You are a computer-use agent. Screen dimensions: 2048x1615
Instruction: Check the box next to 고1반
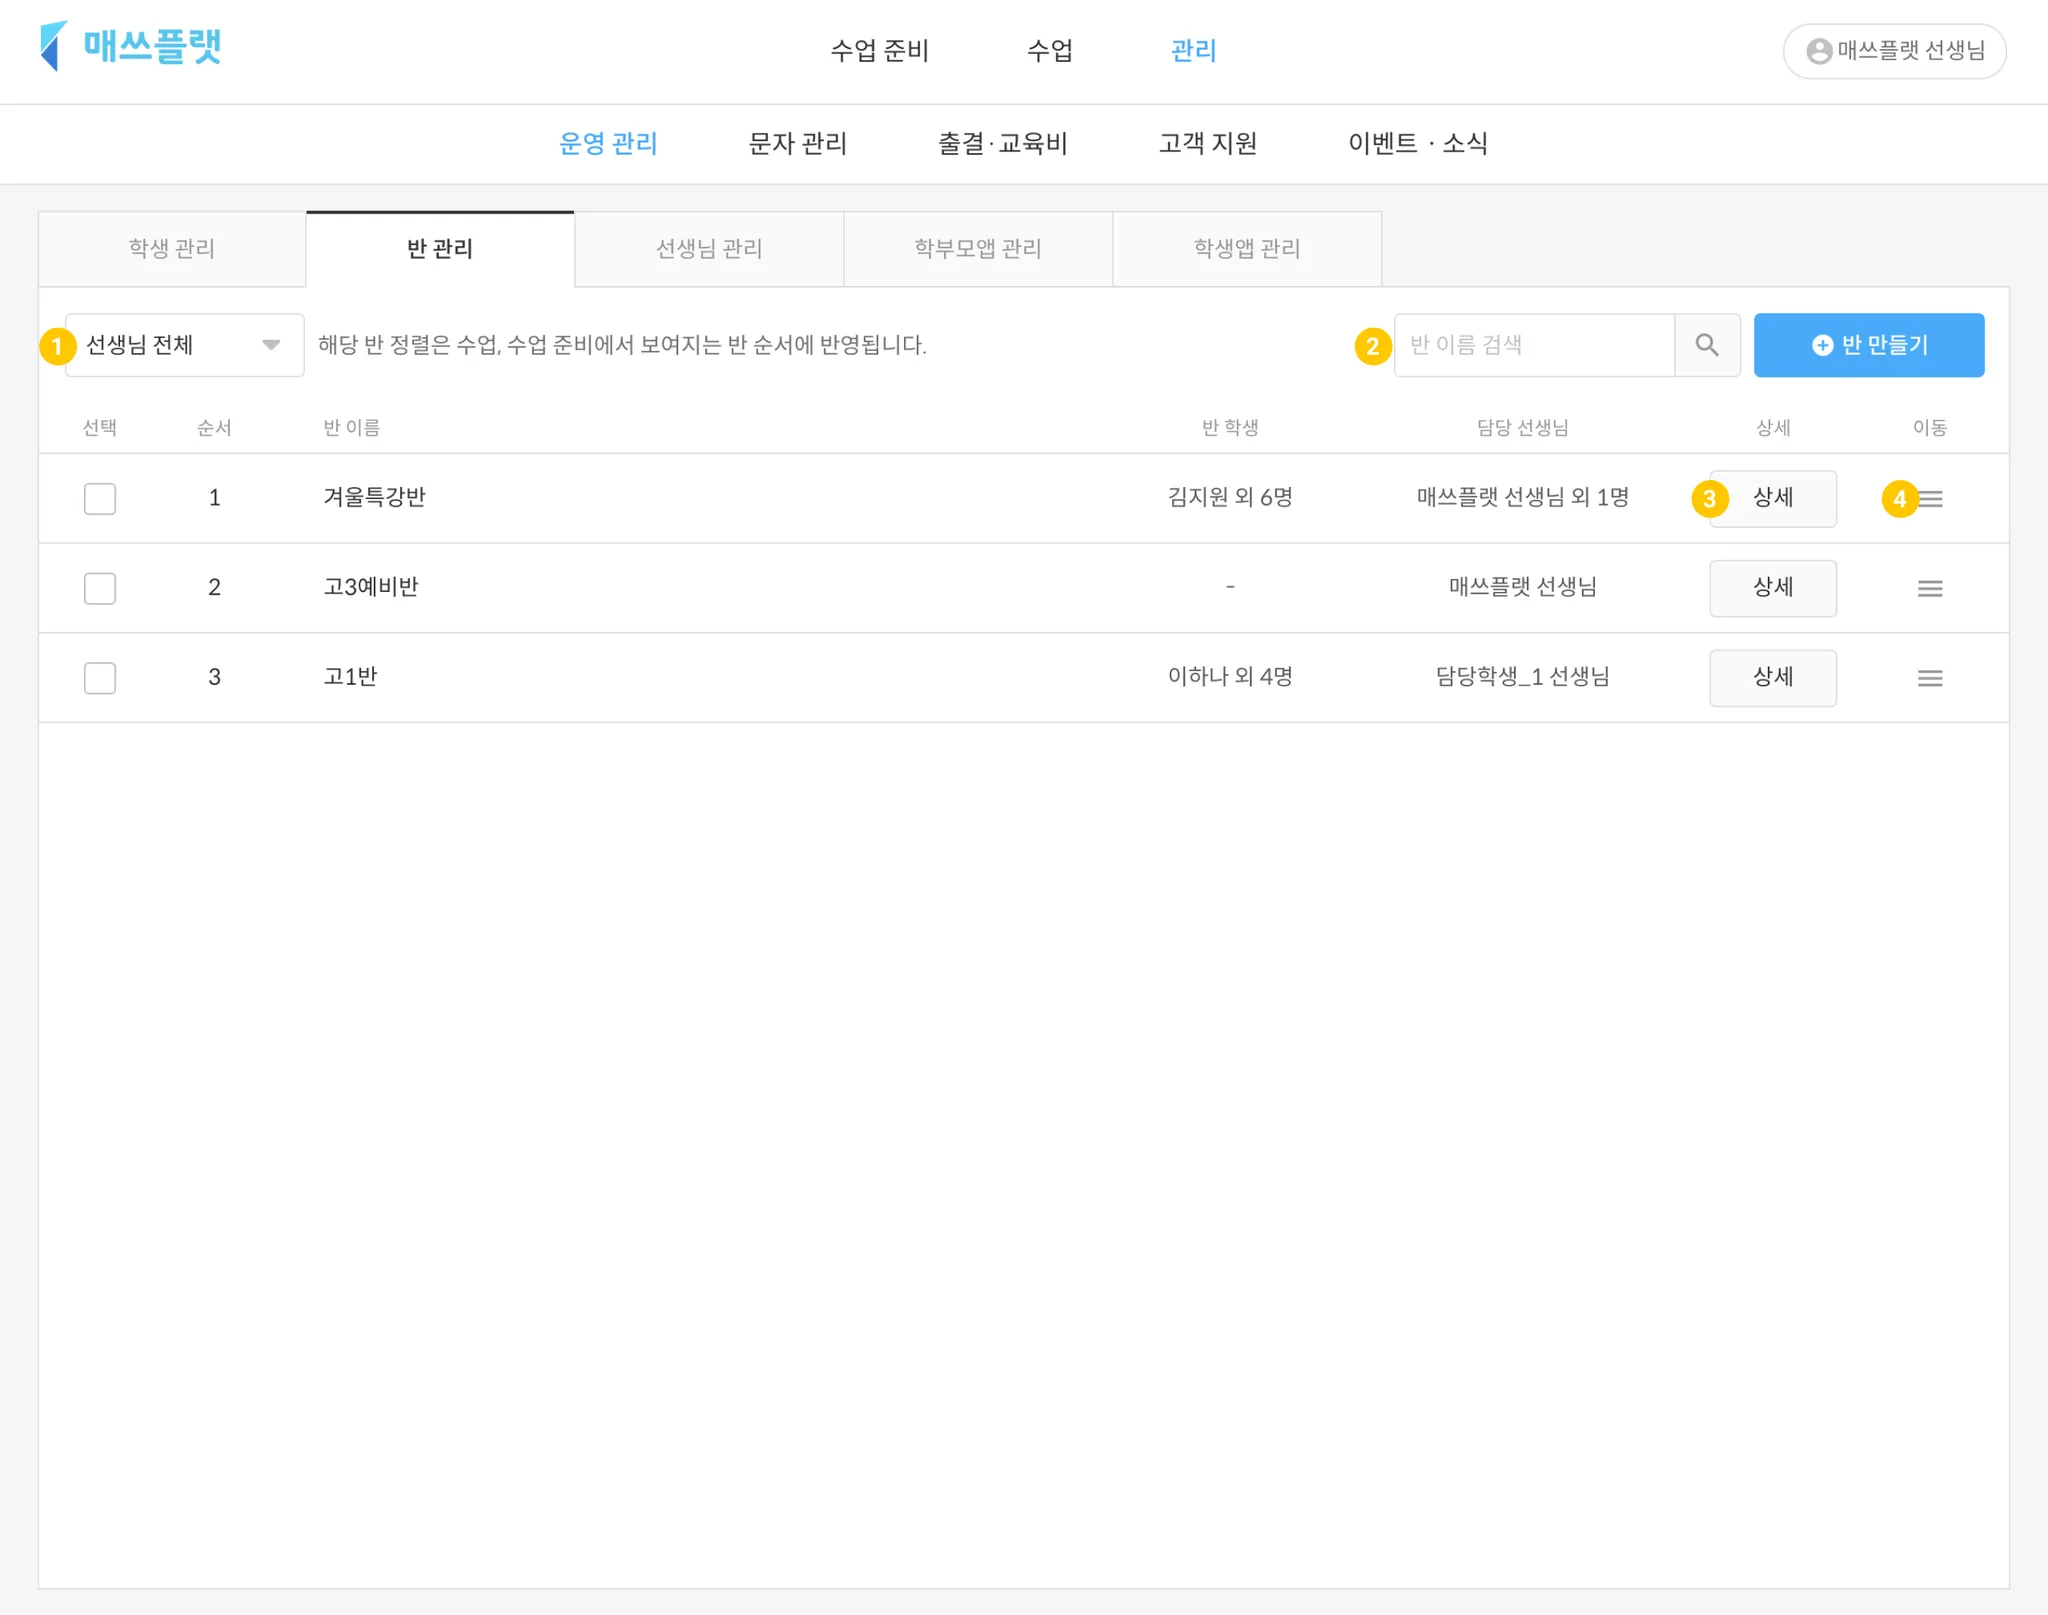[x=100, y=678]
